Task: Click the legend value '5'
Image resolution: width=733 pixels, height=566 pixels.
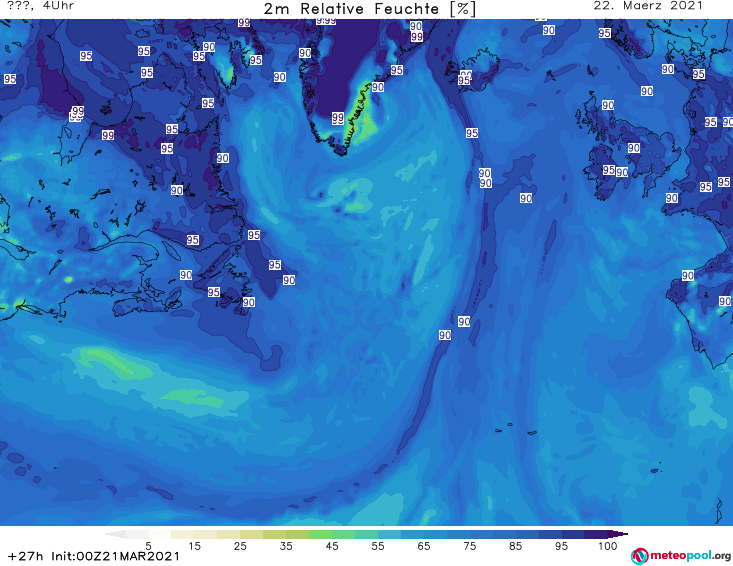Action: pyautogui.click(x=148, y=546)
